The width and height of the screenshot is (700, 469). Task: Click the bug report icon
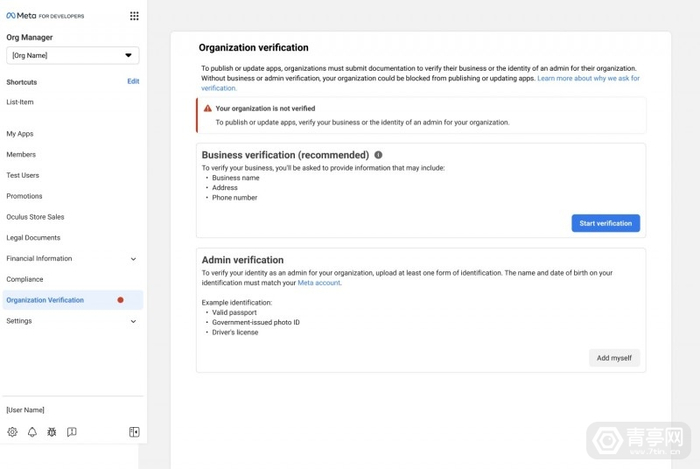coord(52,432)
